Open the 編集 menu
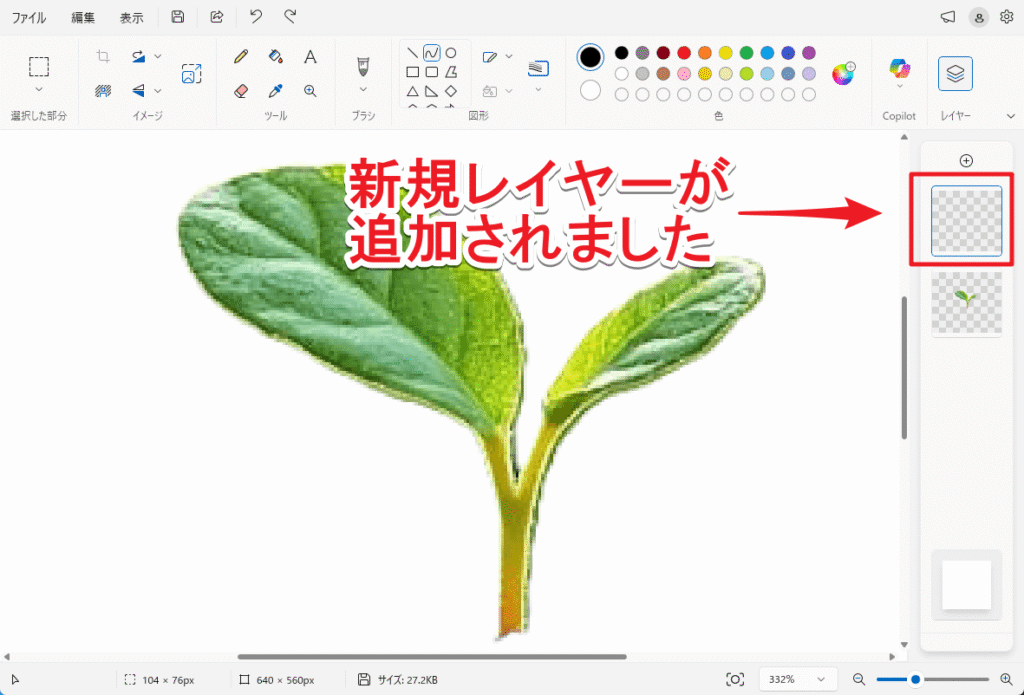 [83, 18]
